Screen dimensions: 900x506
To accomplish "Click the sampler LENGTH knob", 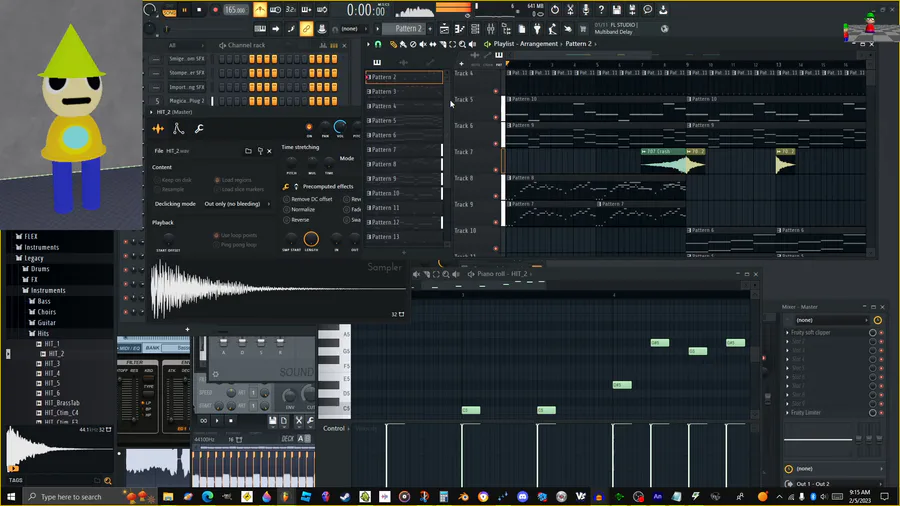I will point(311,239).
